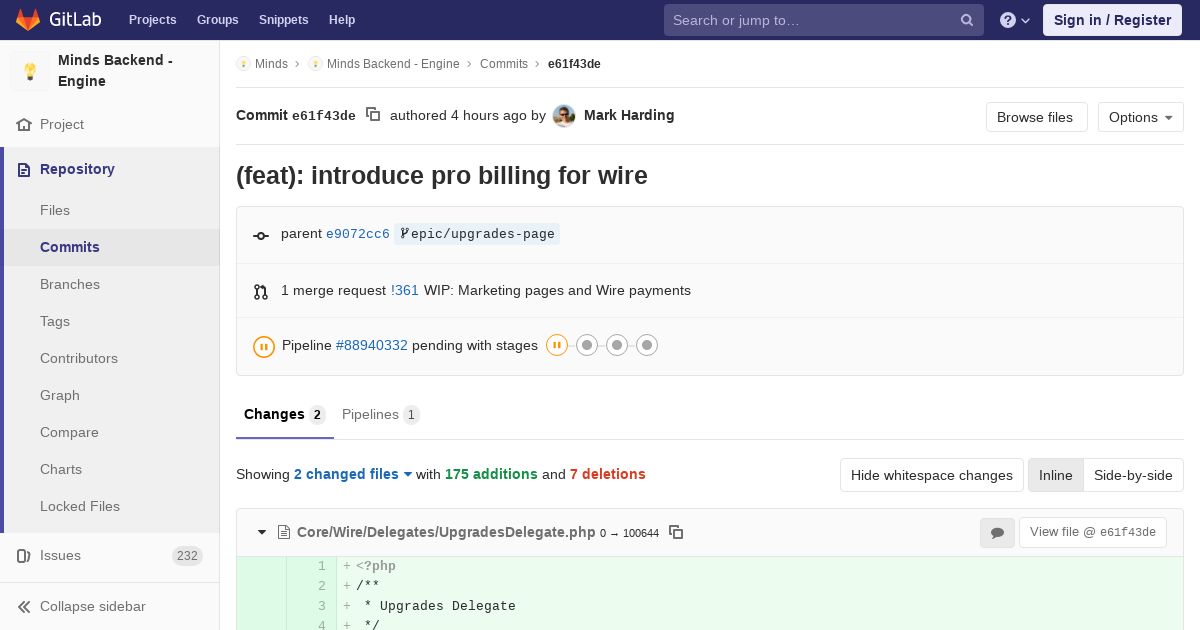
Task: Click the pending pipeline status icon
Action: pos(264,346)
